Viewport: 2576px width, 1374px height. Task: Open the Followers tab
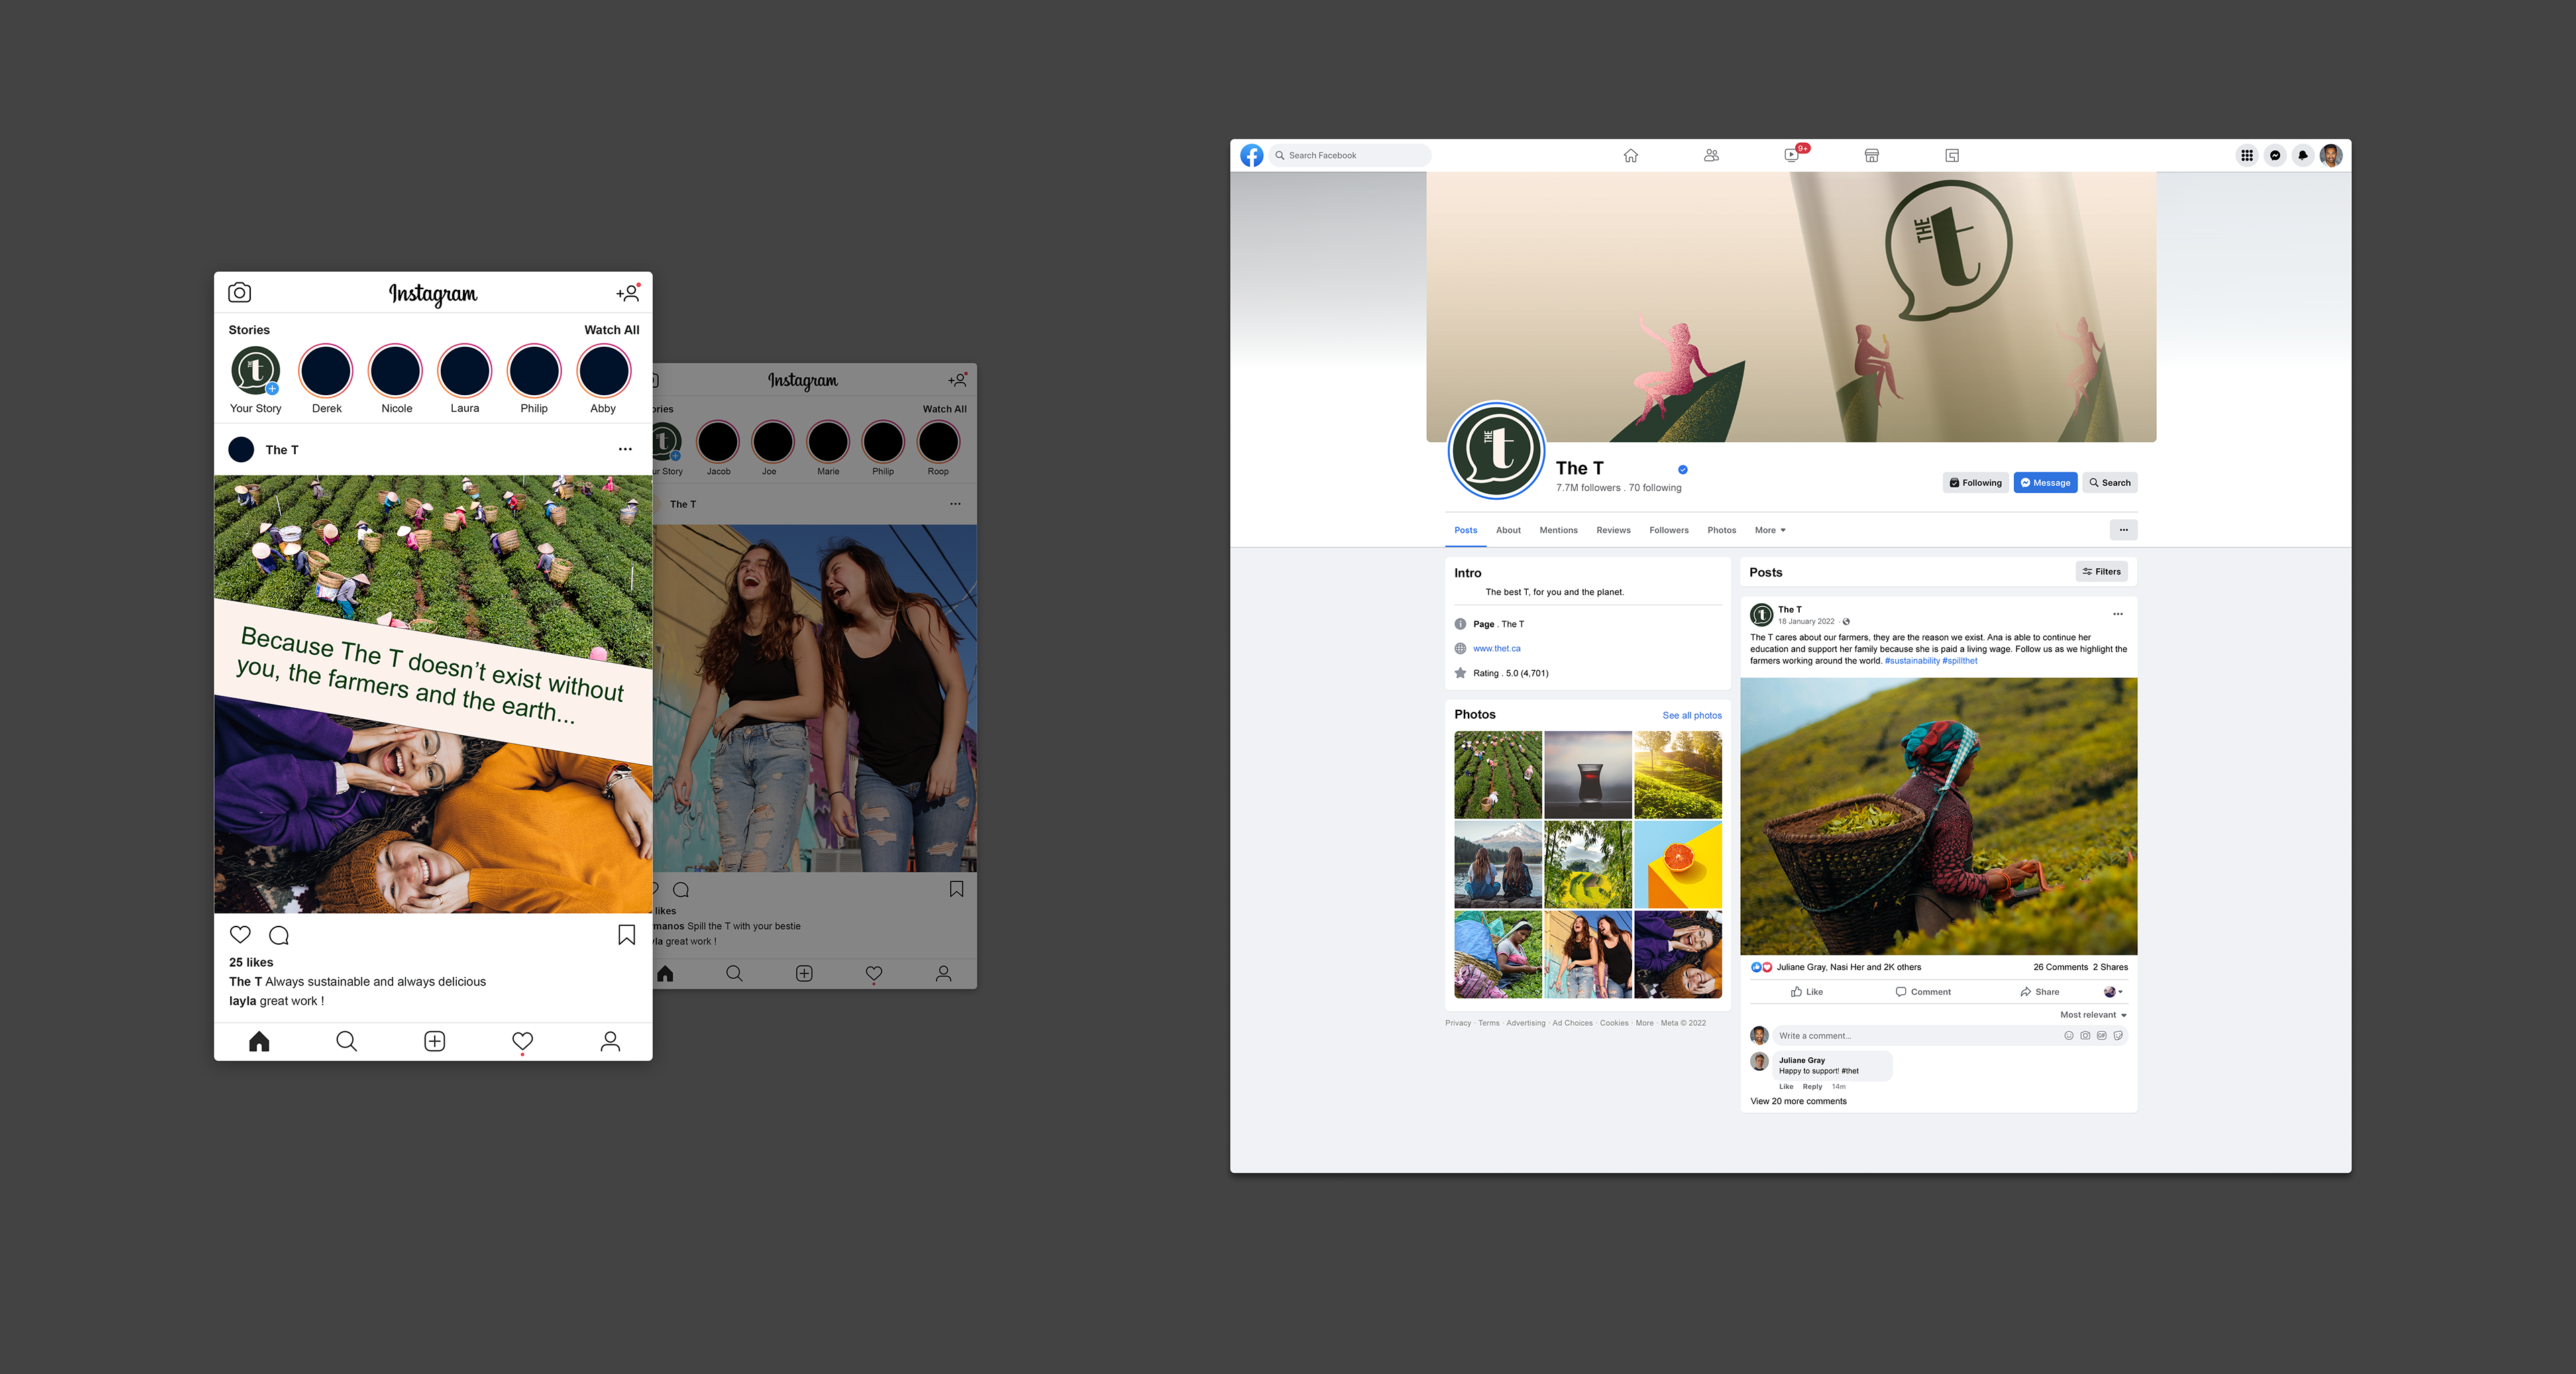tap(1668, 530)
